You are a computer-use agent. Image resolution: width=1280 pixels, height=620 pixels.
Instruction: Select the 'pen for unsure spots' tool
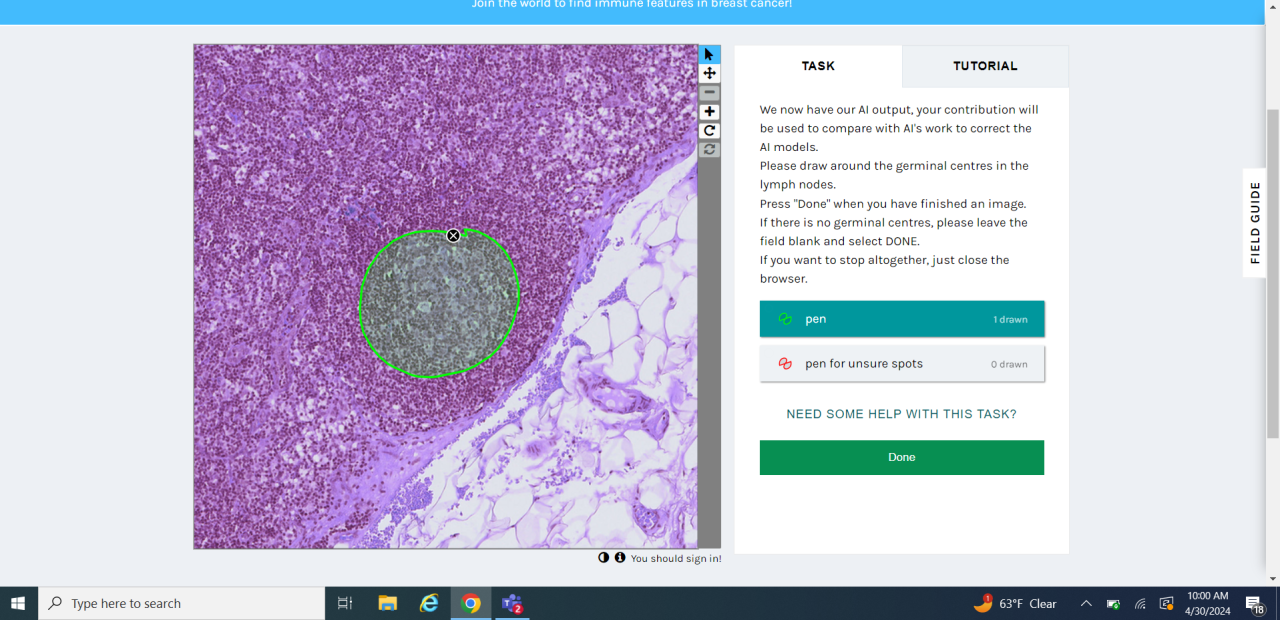pos(902,364)
